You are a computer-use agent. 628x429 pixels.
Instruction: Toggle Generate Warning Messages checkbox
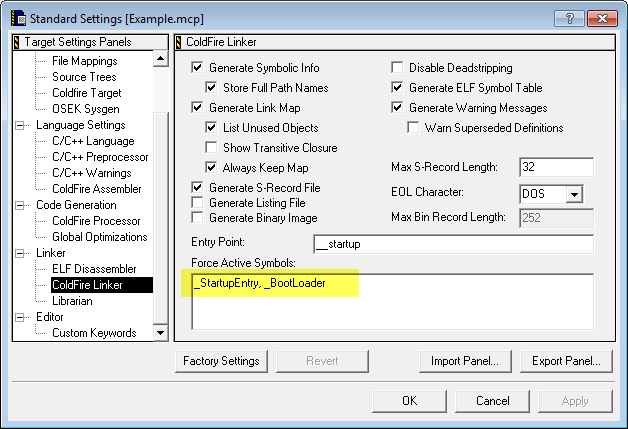(397, 107)
